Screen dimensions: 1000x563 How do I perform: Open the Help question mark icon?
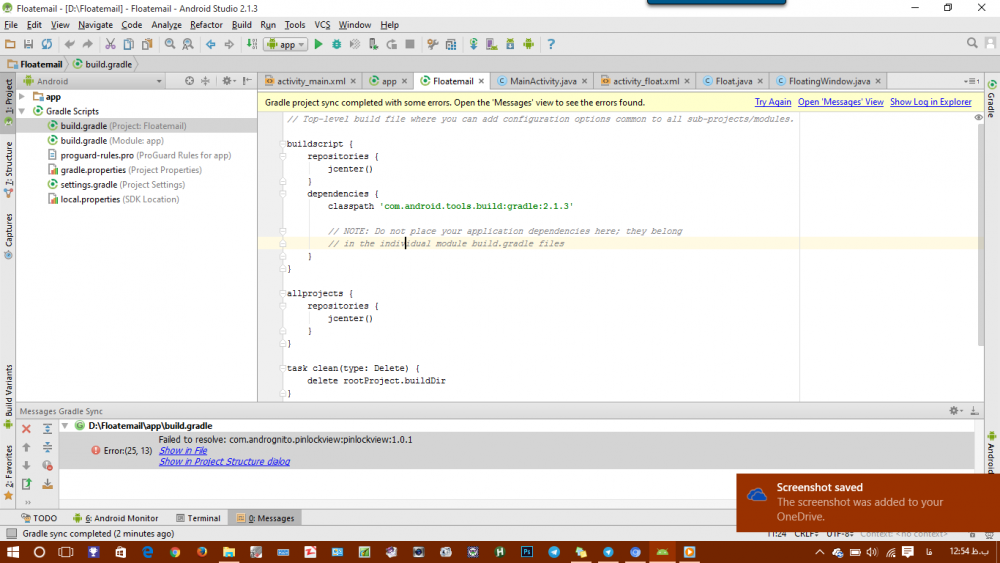551,44
